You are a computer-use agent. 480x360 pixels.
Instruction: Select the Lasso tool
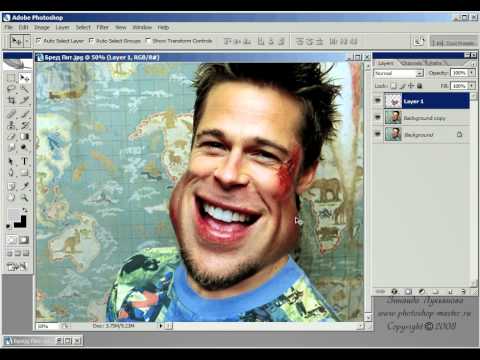(x=11, y=89)
